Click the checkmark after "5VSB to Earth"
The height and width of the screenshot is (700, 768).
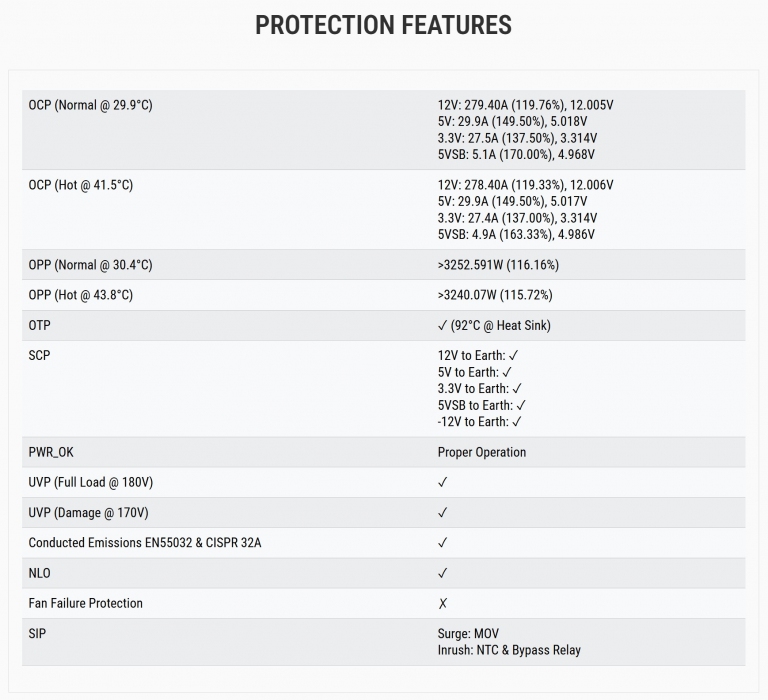click(x=521, y=405)
